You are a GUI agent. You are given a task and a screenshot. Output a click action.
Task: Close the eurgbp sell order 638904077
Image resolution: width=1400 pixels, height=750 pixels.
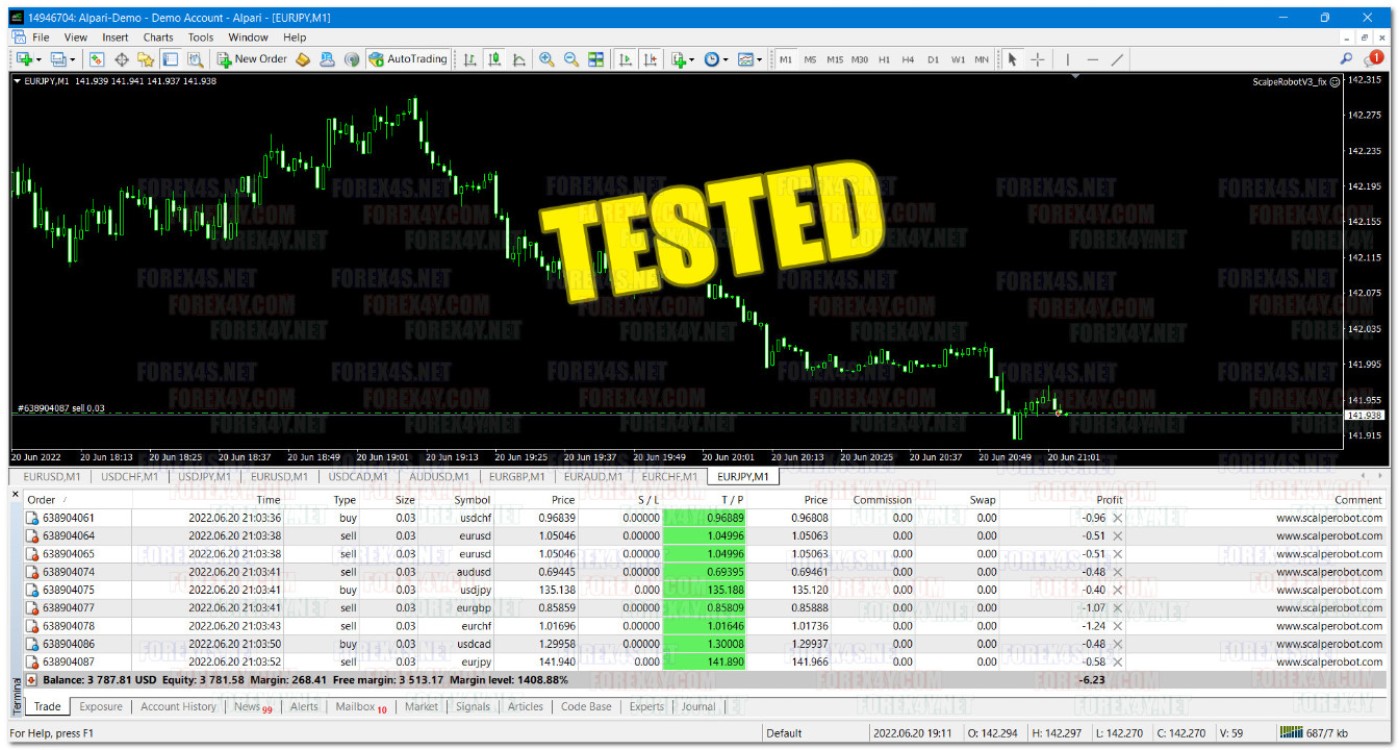coord(1117,608)
